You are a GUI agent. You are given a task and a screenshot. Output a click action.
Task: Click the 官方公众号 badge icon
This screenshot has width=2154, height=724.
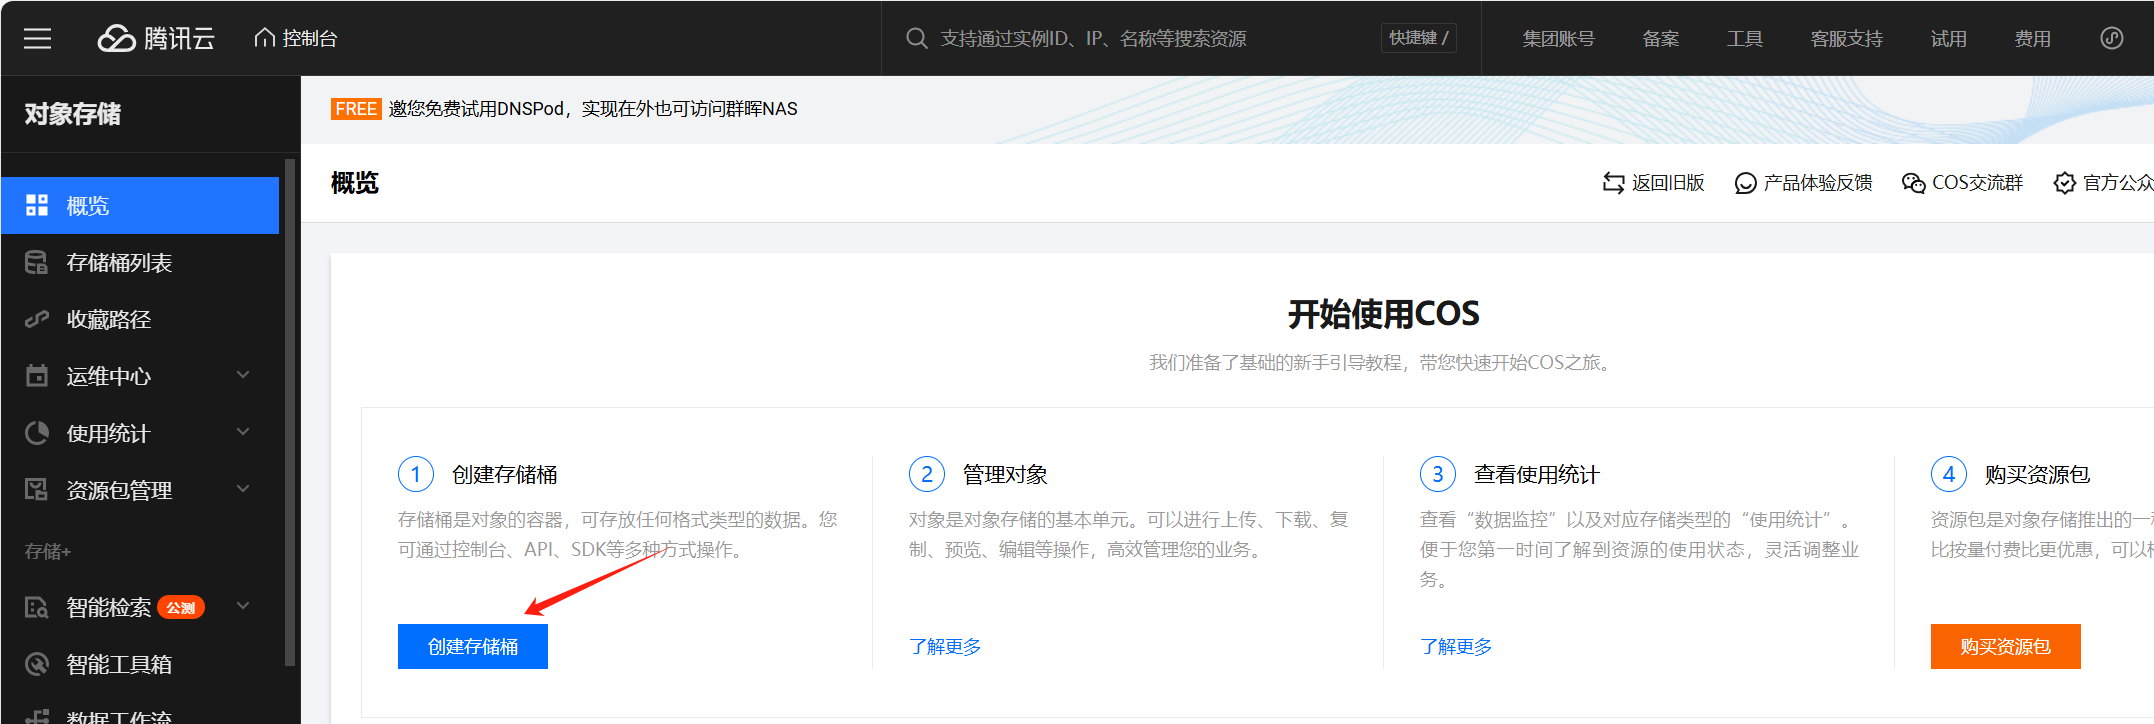click(x=2065, y=183)
